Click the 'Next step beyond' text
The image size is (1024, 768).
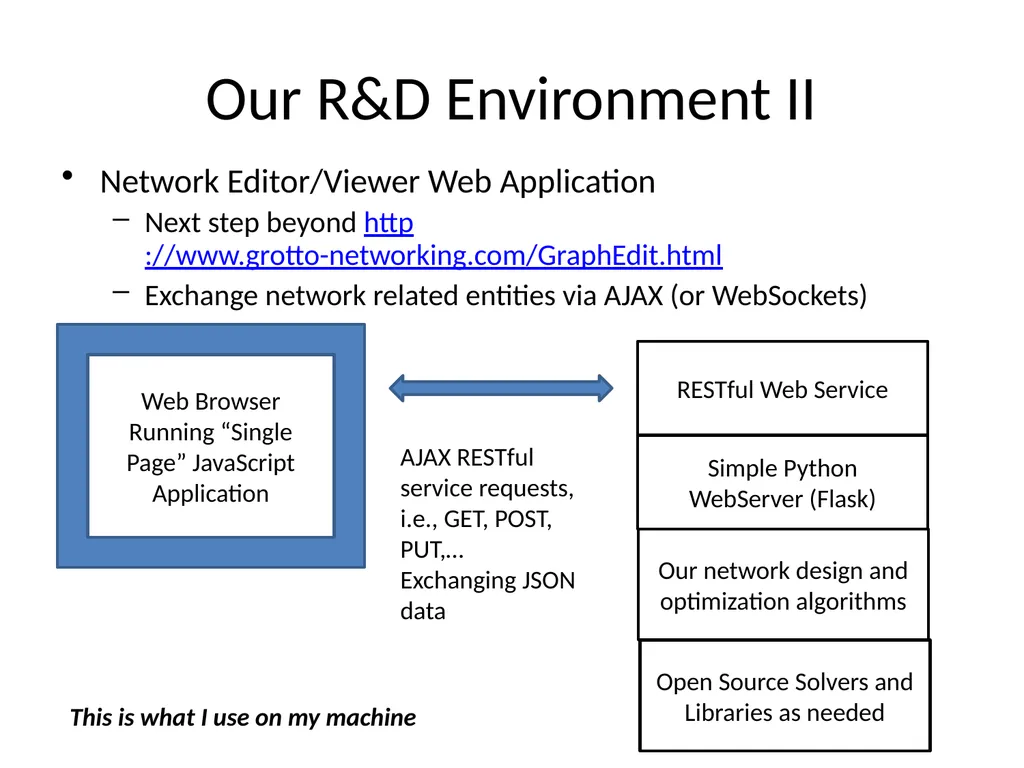click(250, 223)
